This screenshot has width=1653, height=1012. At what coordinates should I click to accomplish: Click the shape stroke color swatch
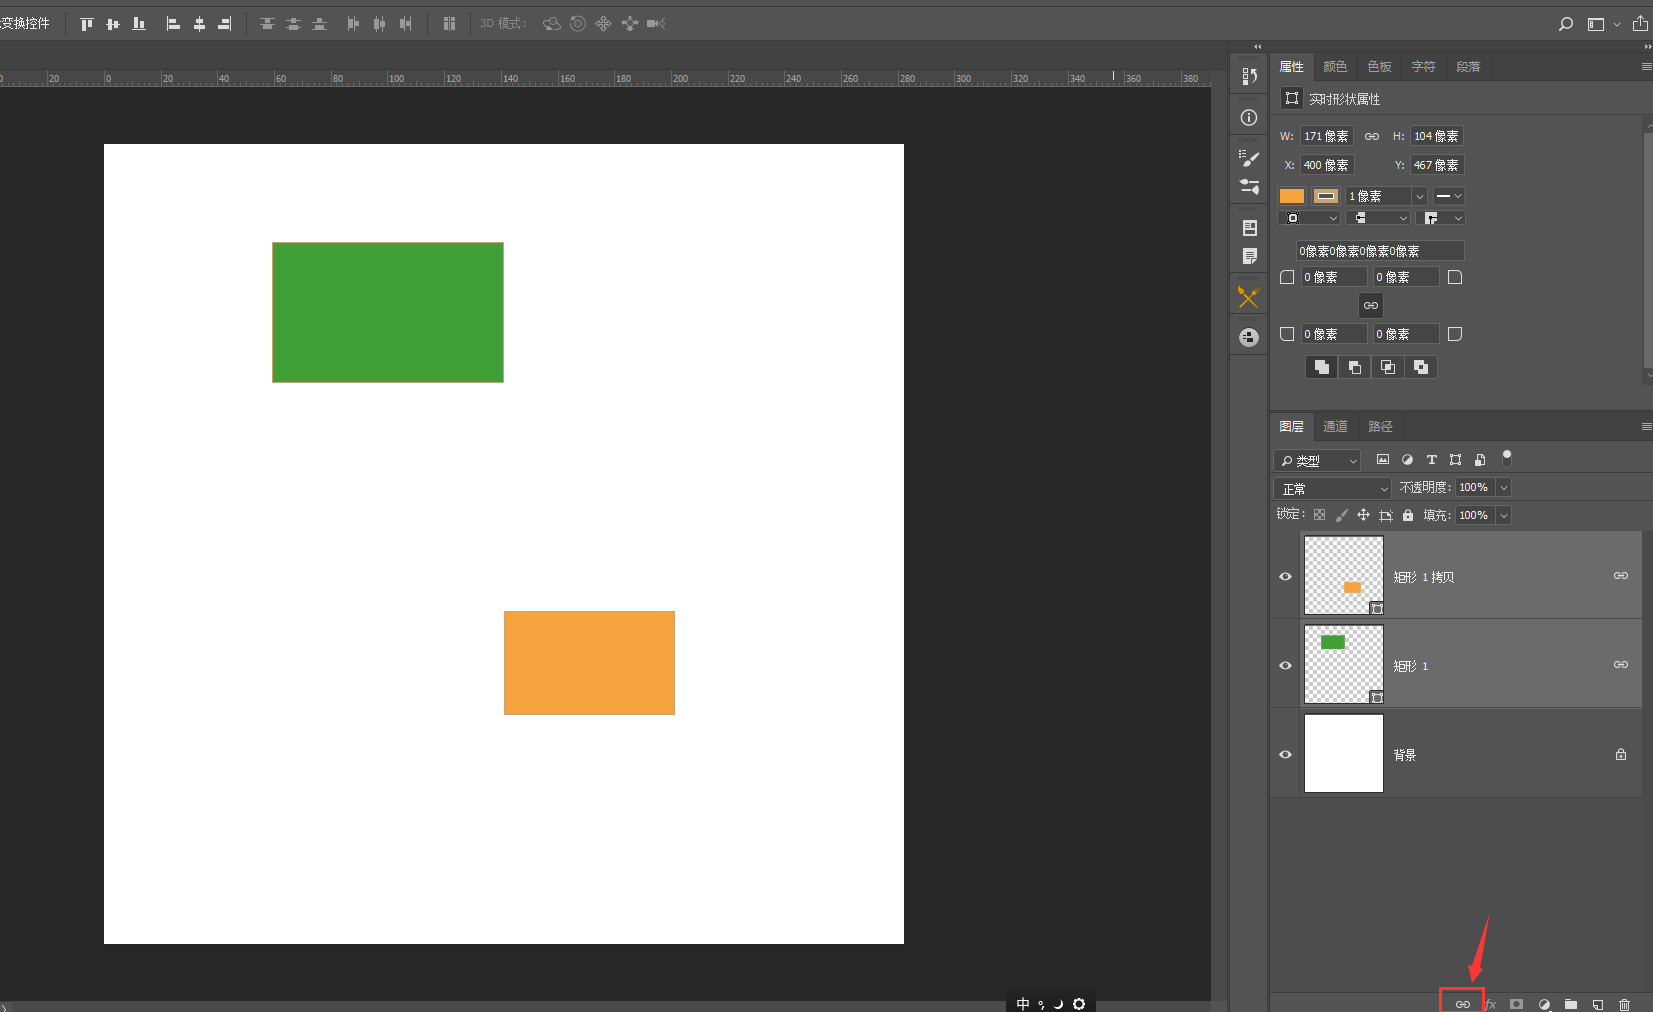point(1326,196)
